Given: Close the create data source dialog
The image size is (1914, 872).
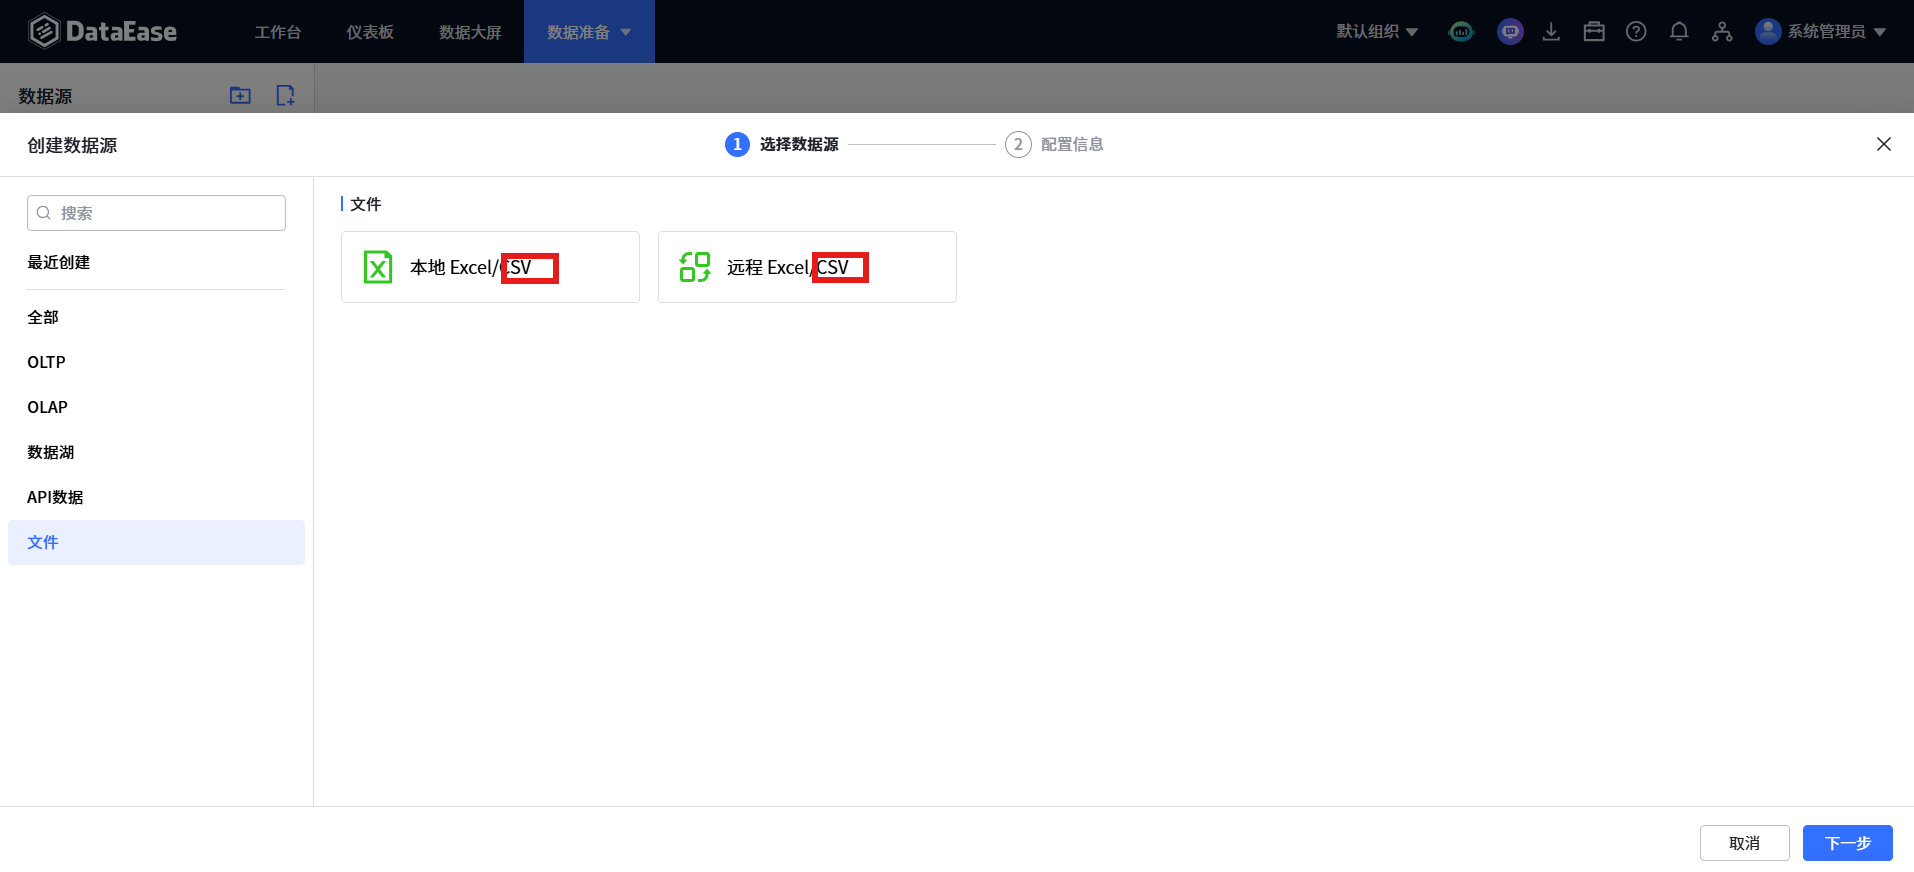Looking at the screenshot, I should coord(1883,144).
